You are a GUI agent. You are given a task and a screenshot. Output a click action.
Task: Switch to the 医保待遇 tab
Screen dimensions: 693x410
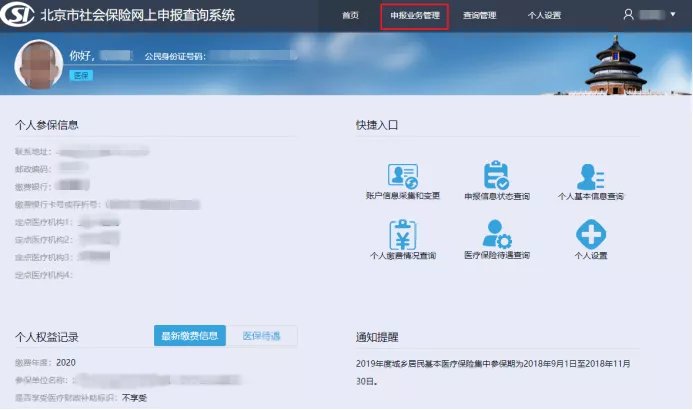coord(262,336)
